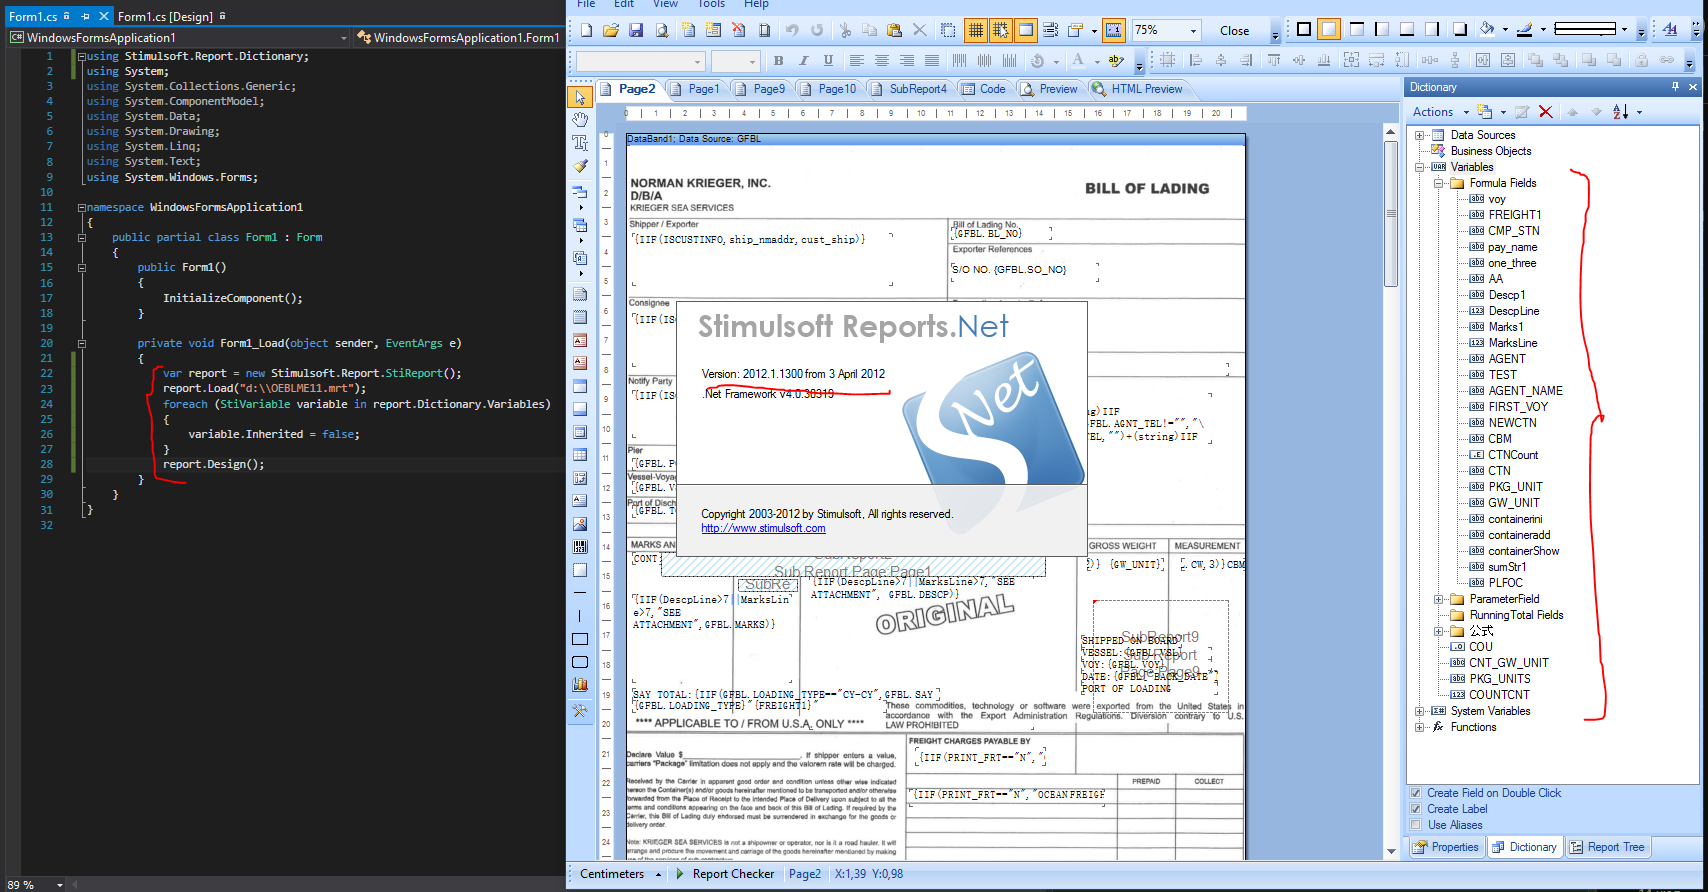1708x892 pixels.
Task: Select the Text Editor tool in toolbox
Action: tap(580, 143)
